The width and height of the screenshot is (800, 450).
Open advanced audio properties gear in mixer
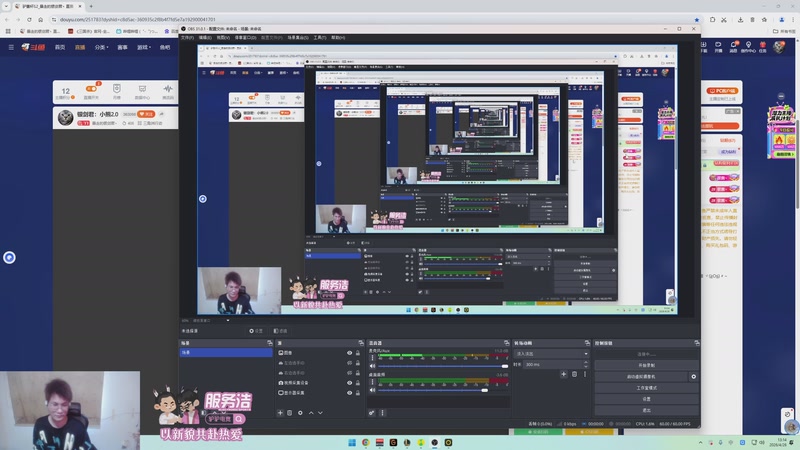click(x=372, y=413)
